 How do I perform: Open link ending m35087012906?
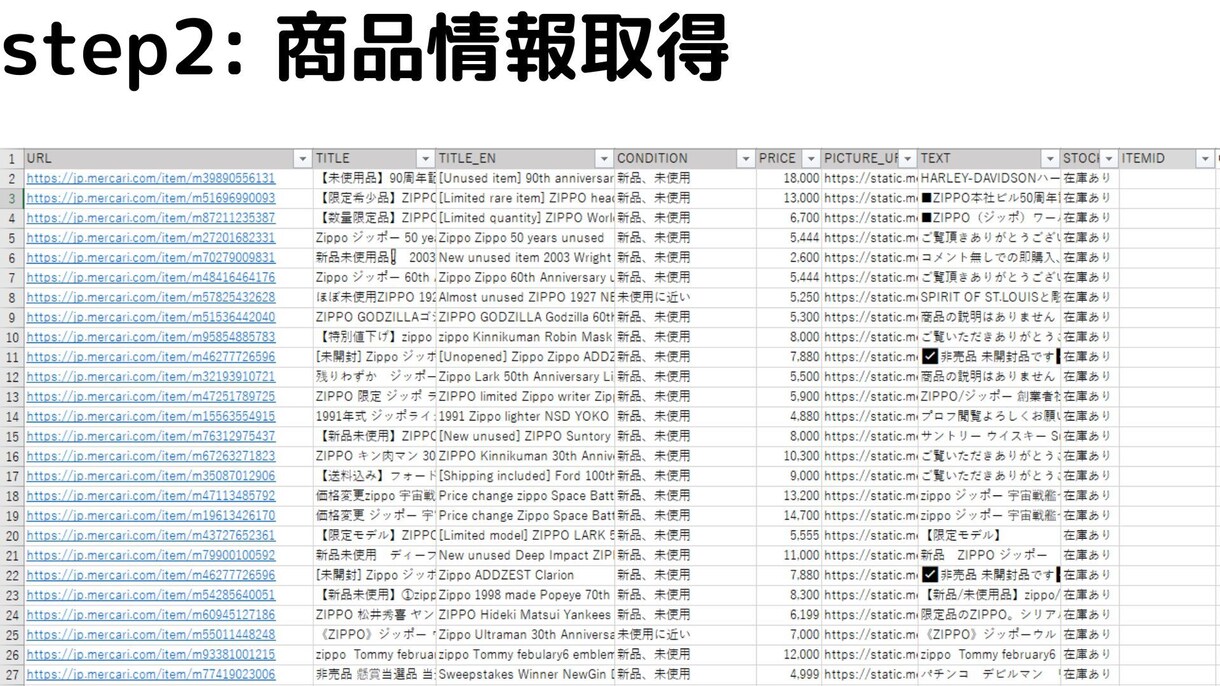(151, 476)
